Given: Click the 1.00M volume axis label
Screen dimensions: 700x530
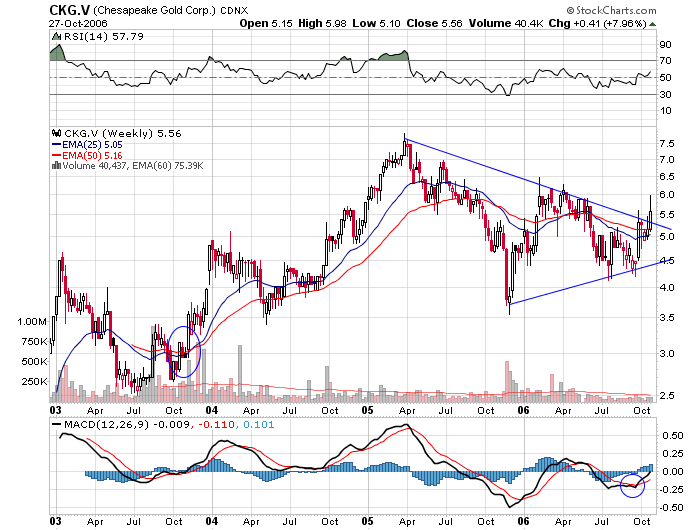Looking at the screenshot, I should [32, 321].
